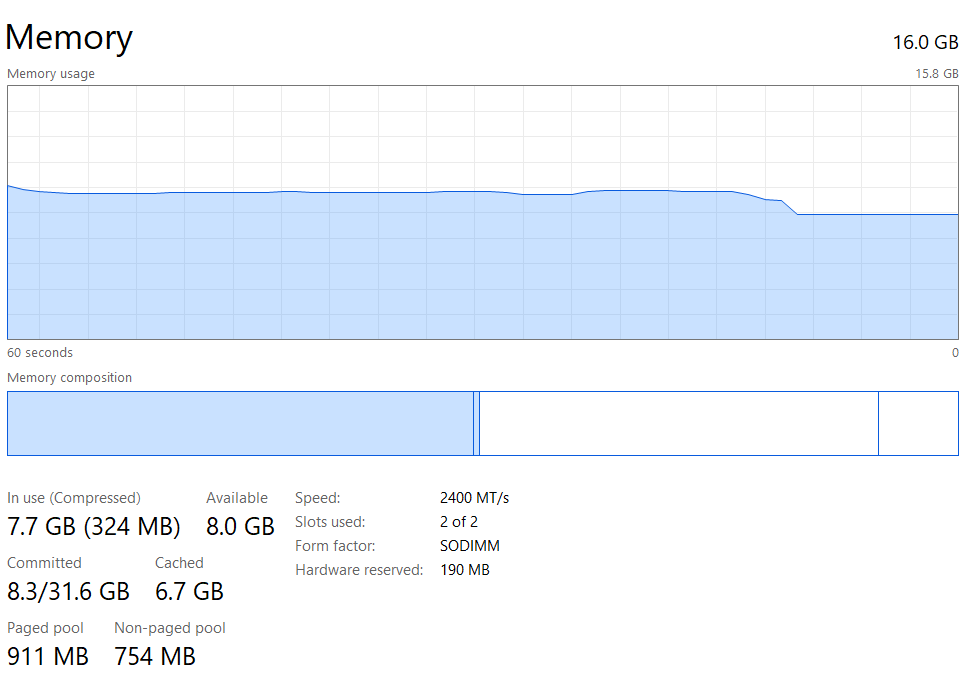This screenshot has height=684, width=967.
Task: Click the In use value 7.7 GB (324 MB)
Action: click(x=94, y=526)
